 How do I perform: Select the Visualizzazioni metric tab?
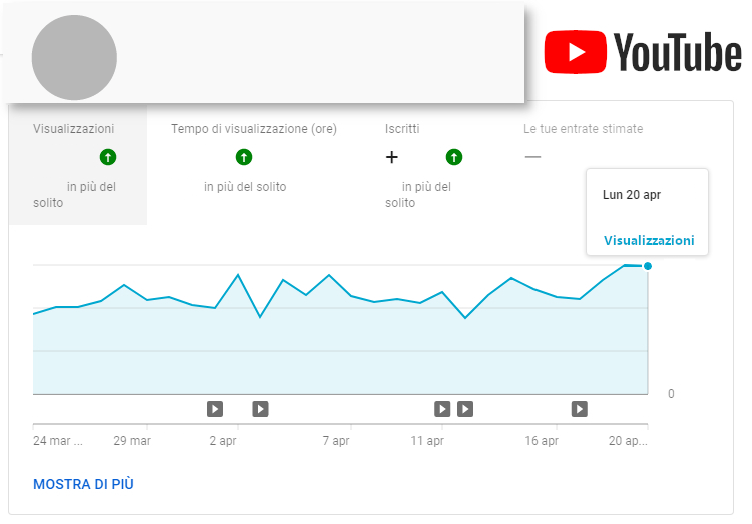coord(78,164)
